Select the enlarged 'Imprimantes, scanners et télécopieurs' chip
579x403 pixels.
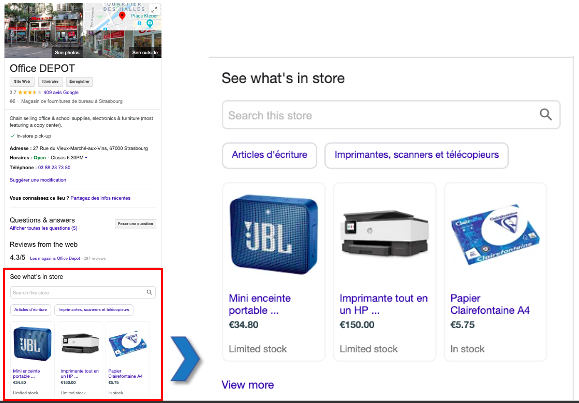point(417,155)
